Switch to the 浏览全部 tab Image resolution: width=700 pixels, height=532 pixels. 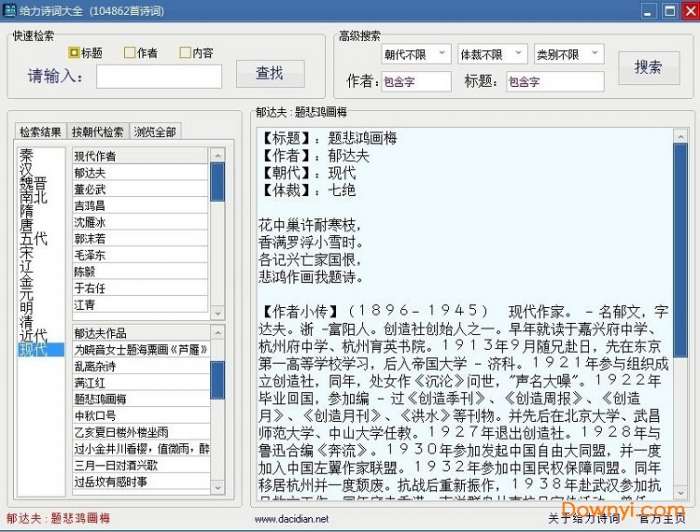(x=155, y=132)
